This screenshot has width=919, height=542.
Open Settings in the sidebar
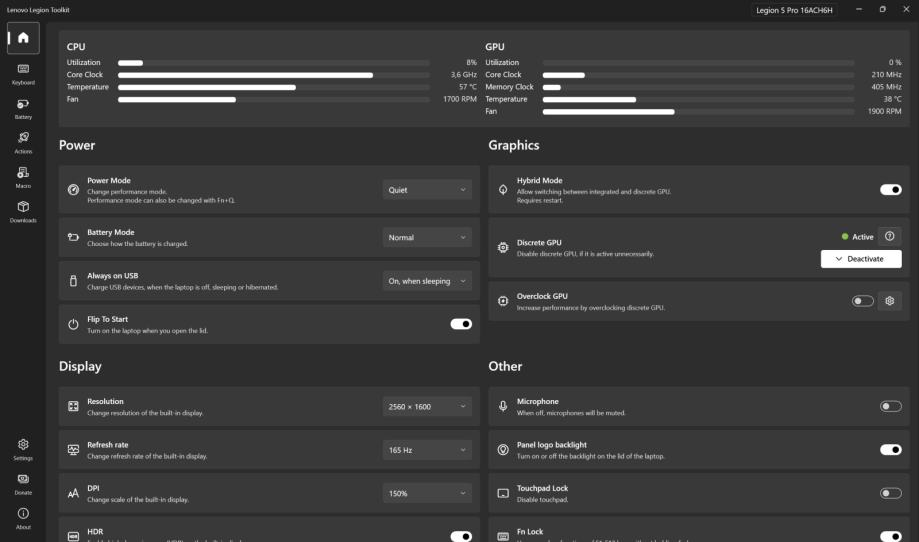point(23,449)
